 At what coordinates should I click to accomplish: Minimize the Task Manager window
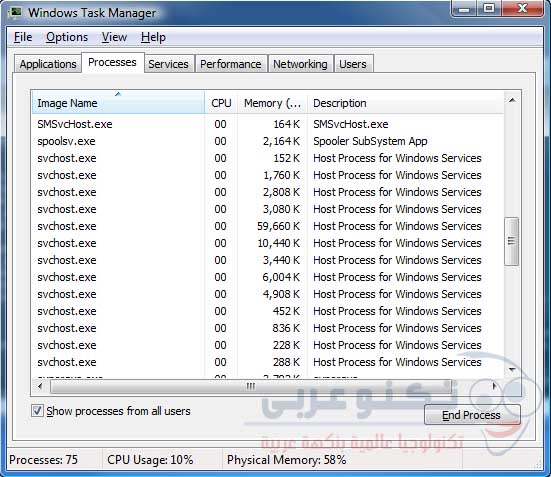(464, 8)
